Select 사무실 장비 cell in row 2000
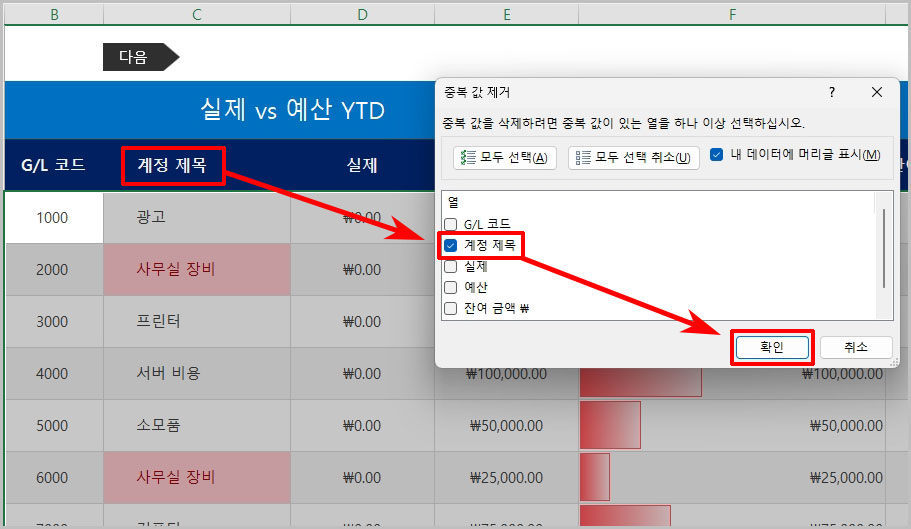 [x=197, y=269]
